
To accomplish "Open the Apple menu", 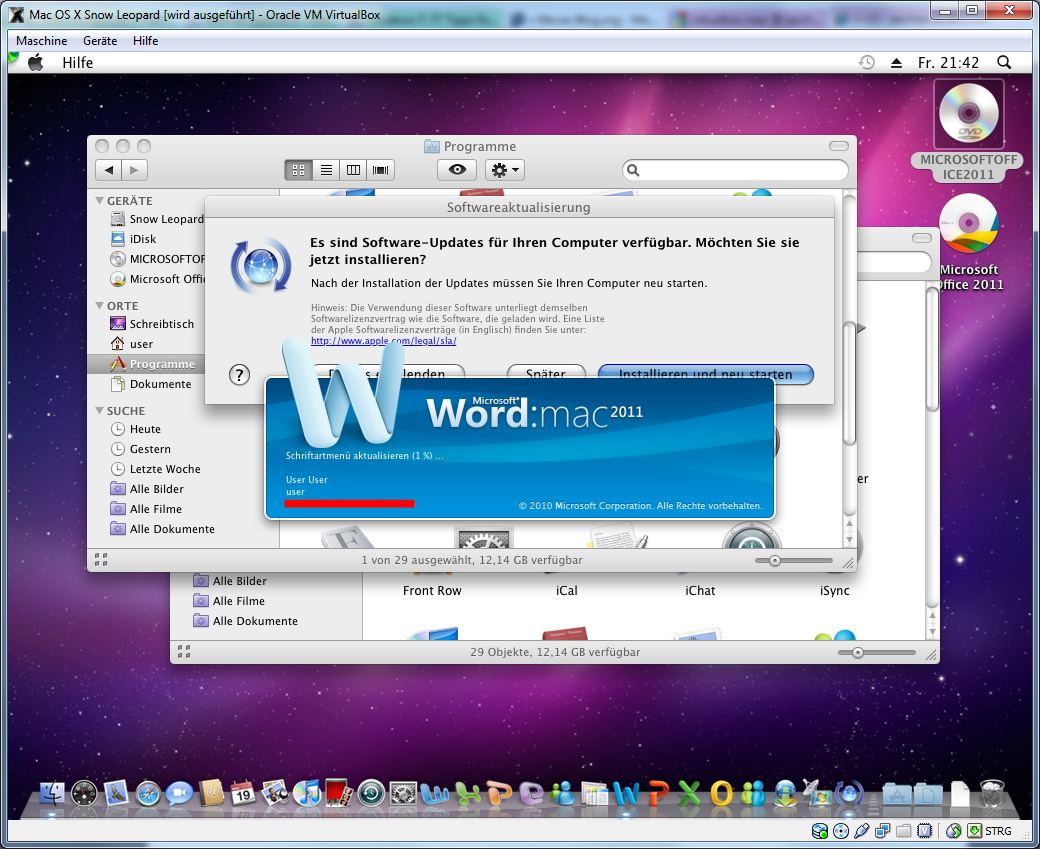I will [36, 62].
